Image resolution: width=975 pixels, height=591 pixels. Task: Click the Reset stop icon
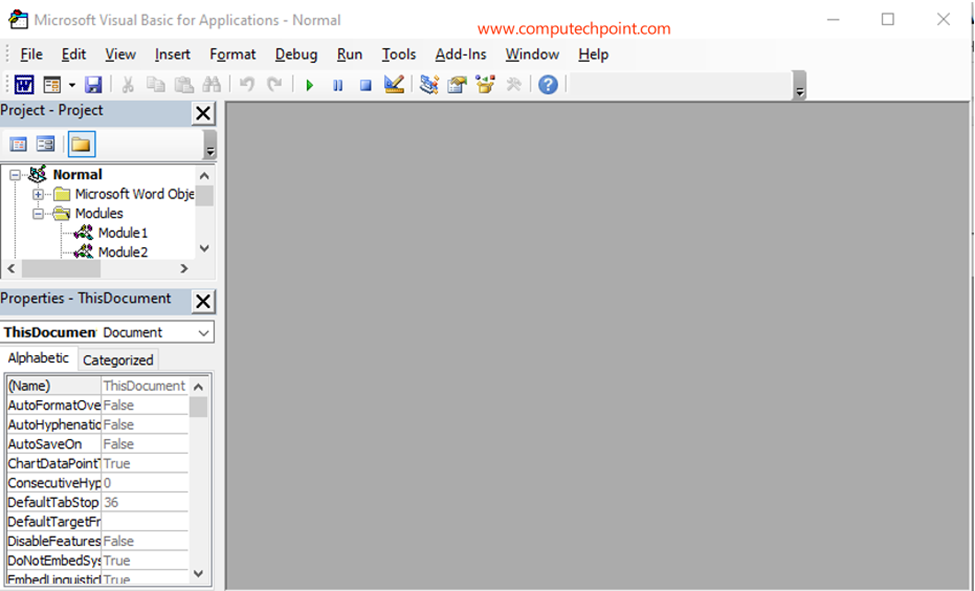coord(366,85)
